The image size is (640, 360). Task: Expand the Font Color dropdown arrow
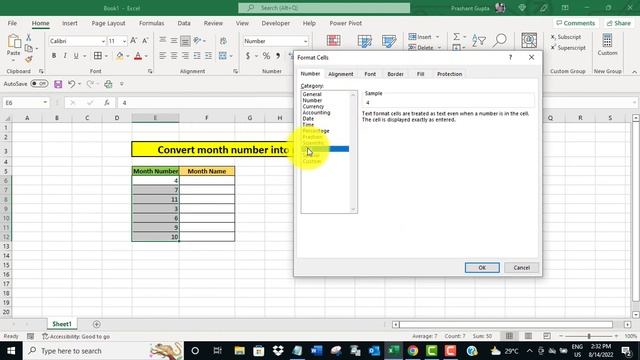(x=146, y=56)
